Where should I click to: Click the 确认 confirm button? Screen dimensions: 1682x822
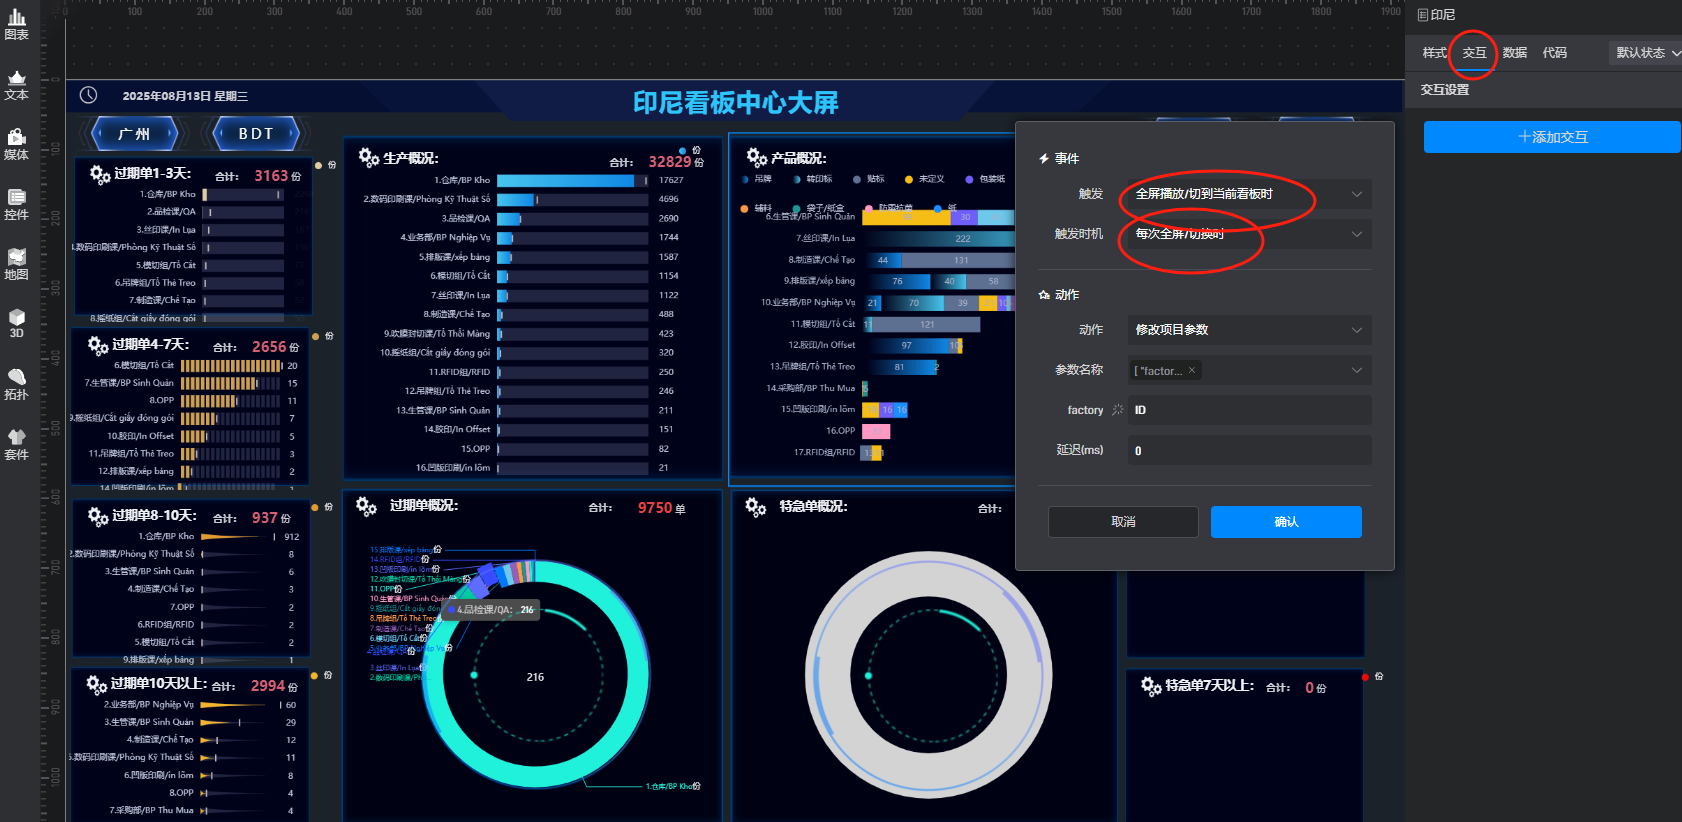click(x=1286, y=522)
